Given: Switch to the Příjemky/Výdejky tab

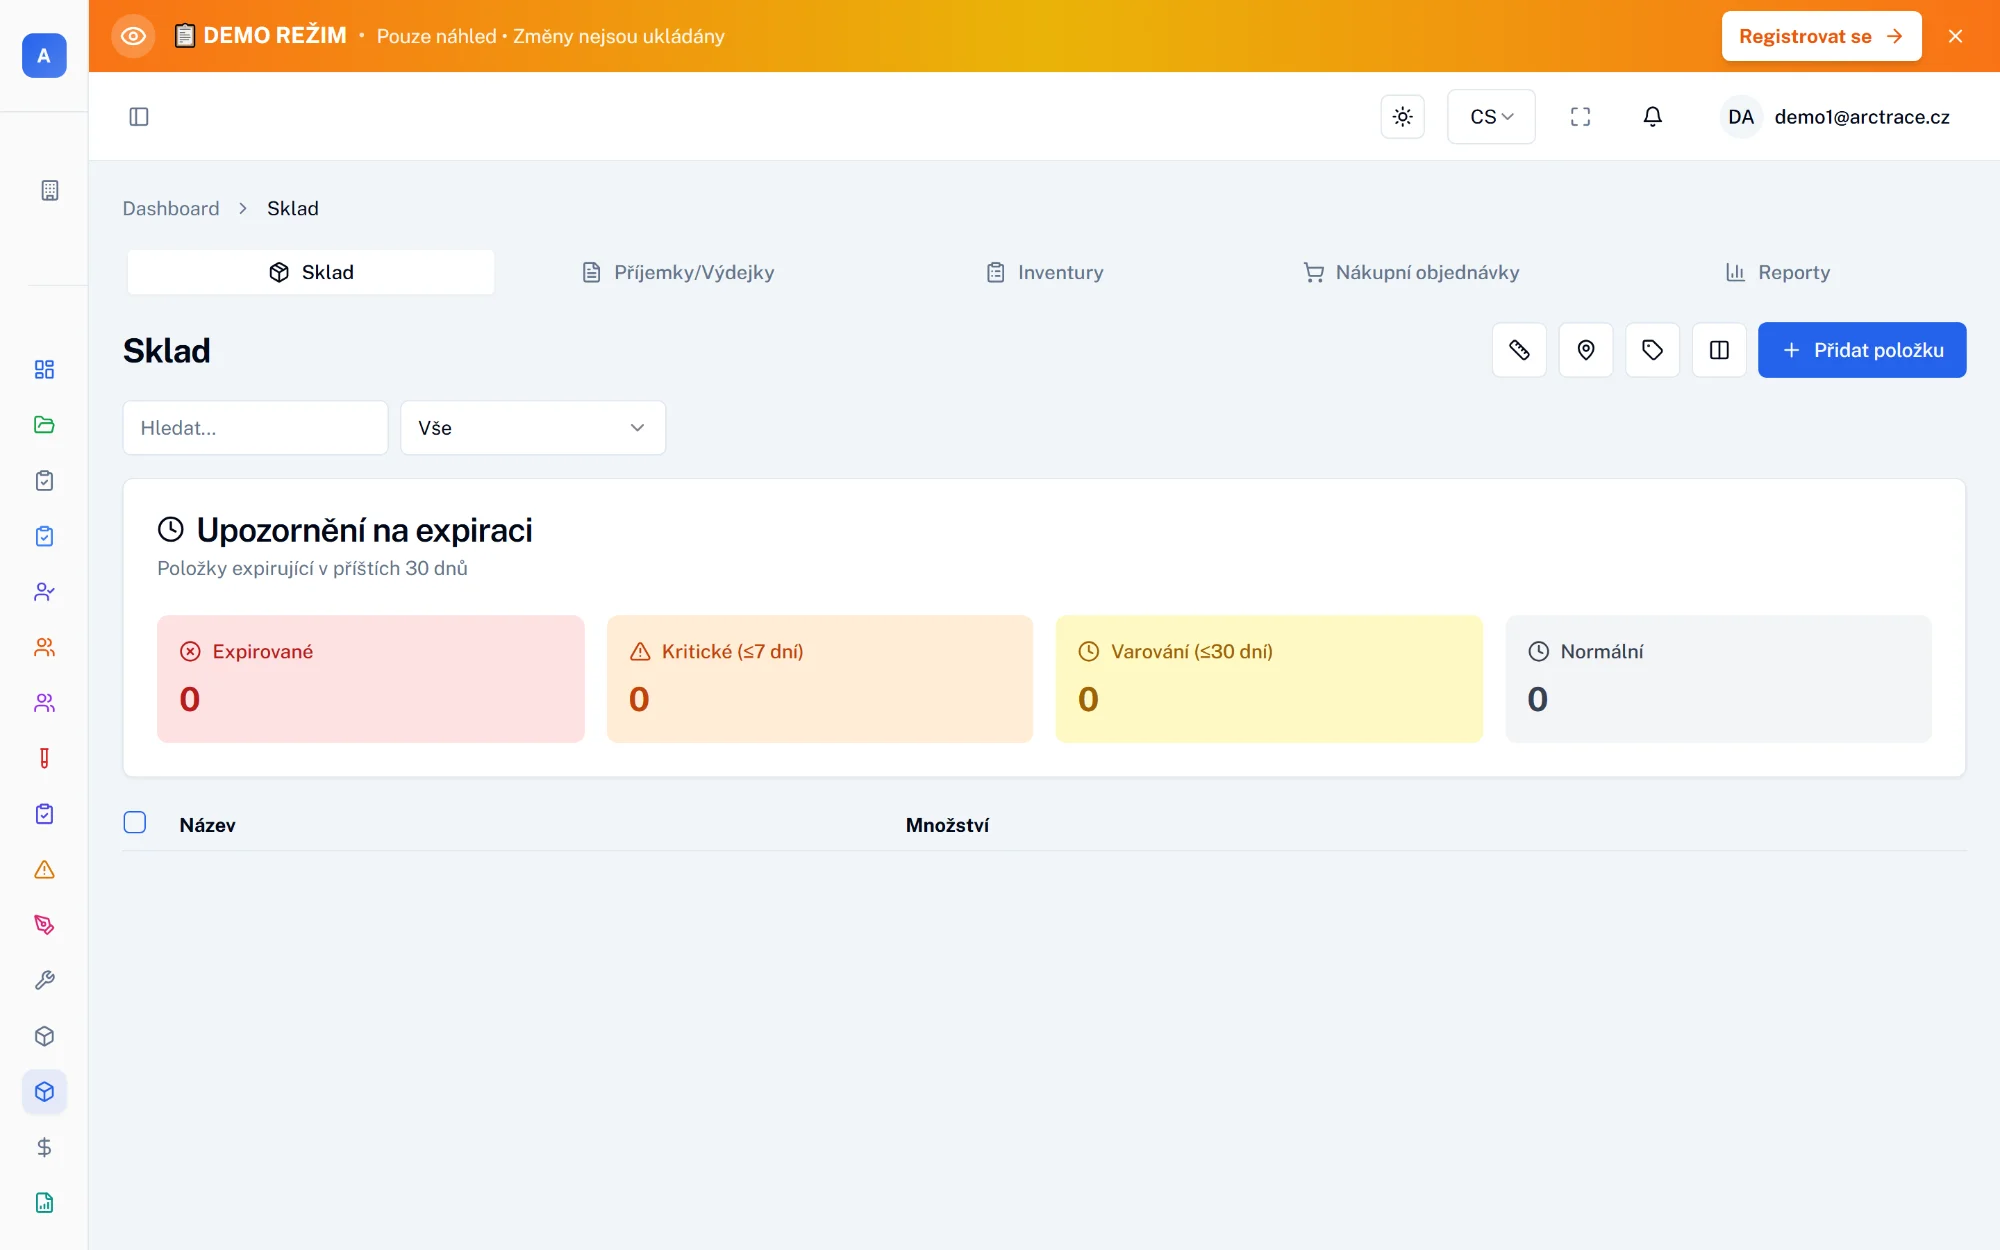Looking at the screenshot, I should (x=678, y=272).
